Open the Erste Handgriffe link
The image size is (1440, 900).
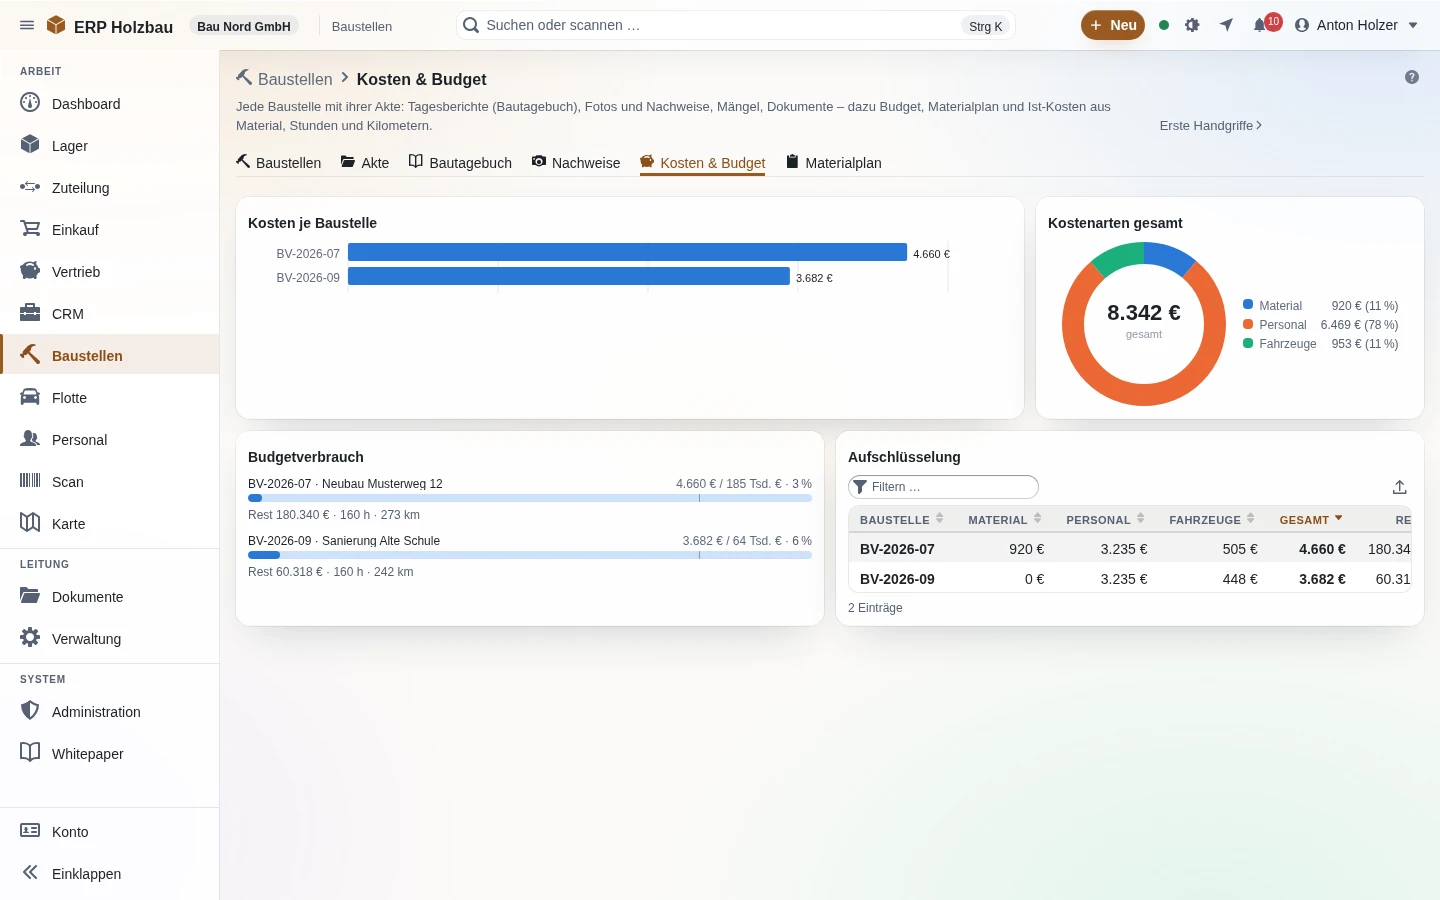click(x=1211, y=125)
